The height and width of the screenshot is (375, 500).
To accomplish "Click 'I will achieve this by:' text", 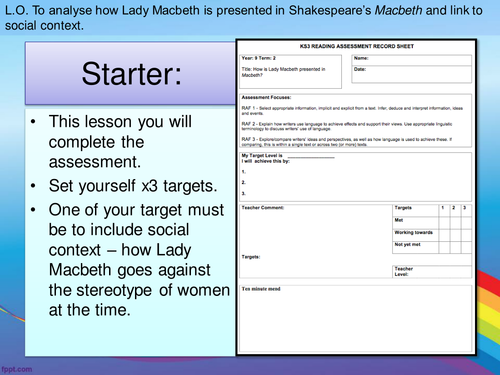I will pyautogui.click(x=266, y=161).
